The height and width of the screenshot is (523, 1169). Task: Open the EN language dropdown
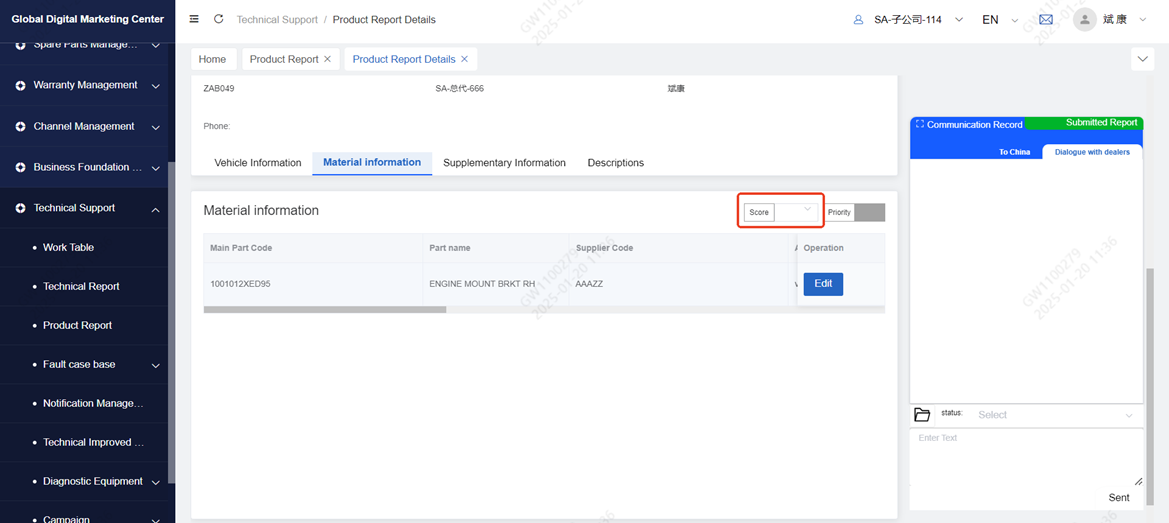tap(999, 19)
